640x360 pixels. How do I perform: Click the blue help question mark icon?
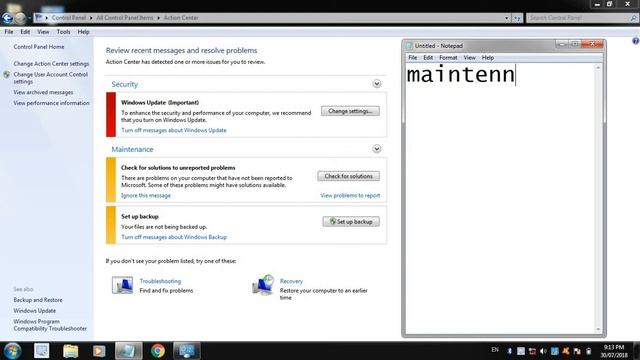(636, 41)
